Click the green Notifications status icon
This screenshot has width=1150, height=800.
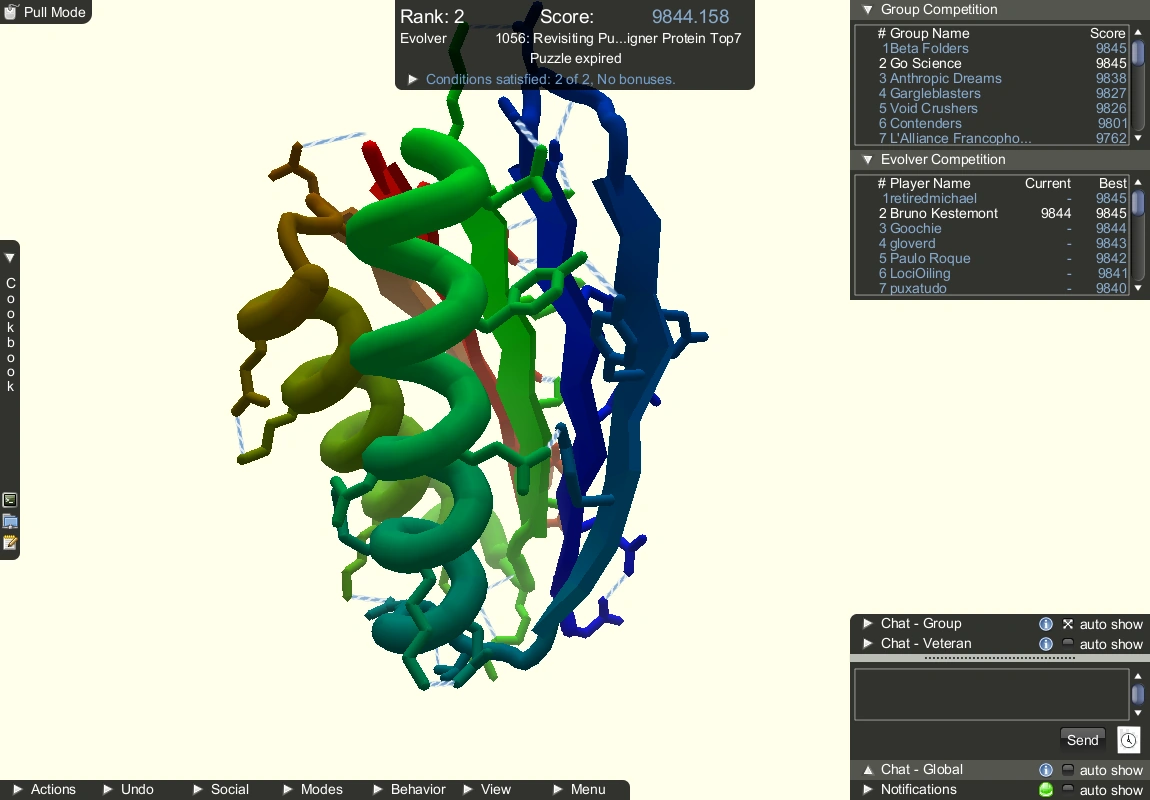(1047, 790)
